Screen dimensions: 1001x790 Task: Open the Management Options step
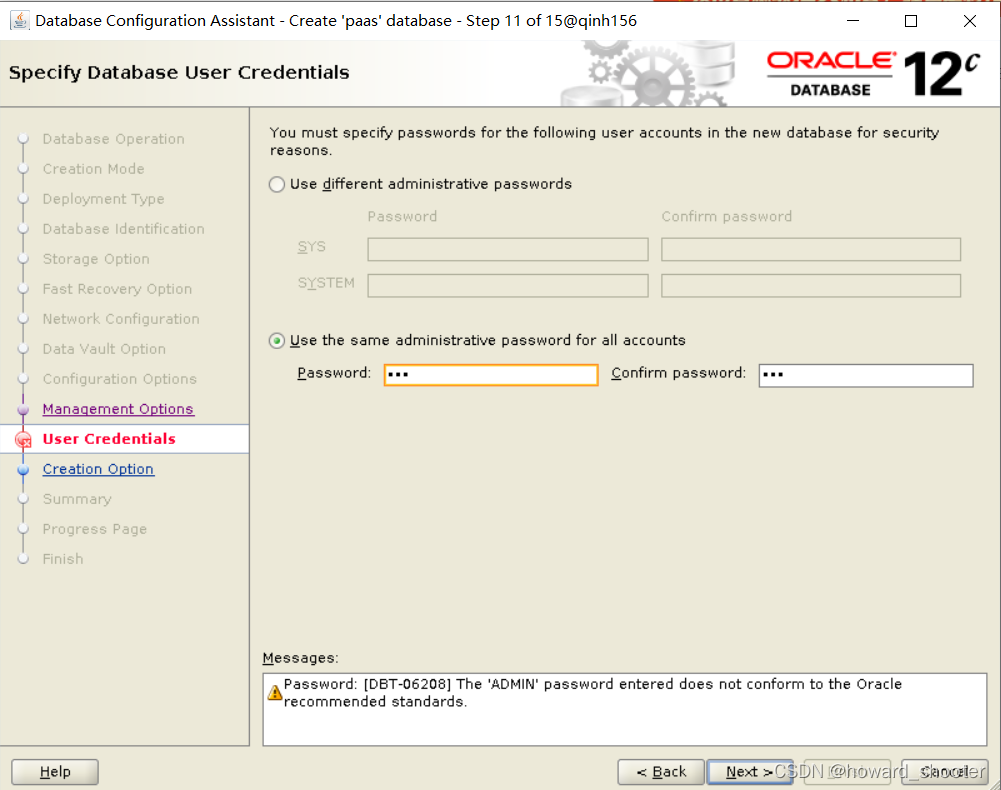coord(117,408)
